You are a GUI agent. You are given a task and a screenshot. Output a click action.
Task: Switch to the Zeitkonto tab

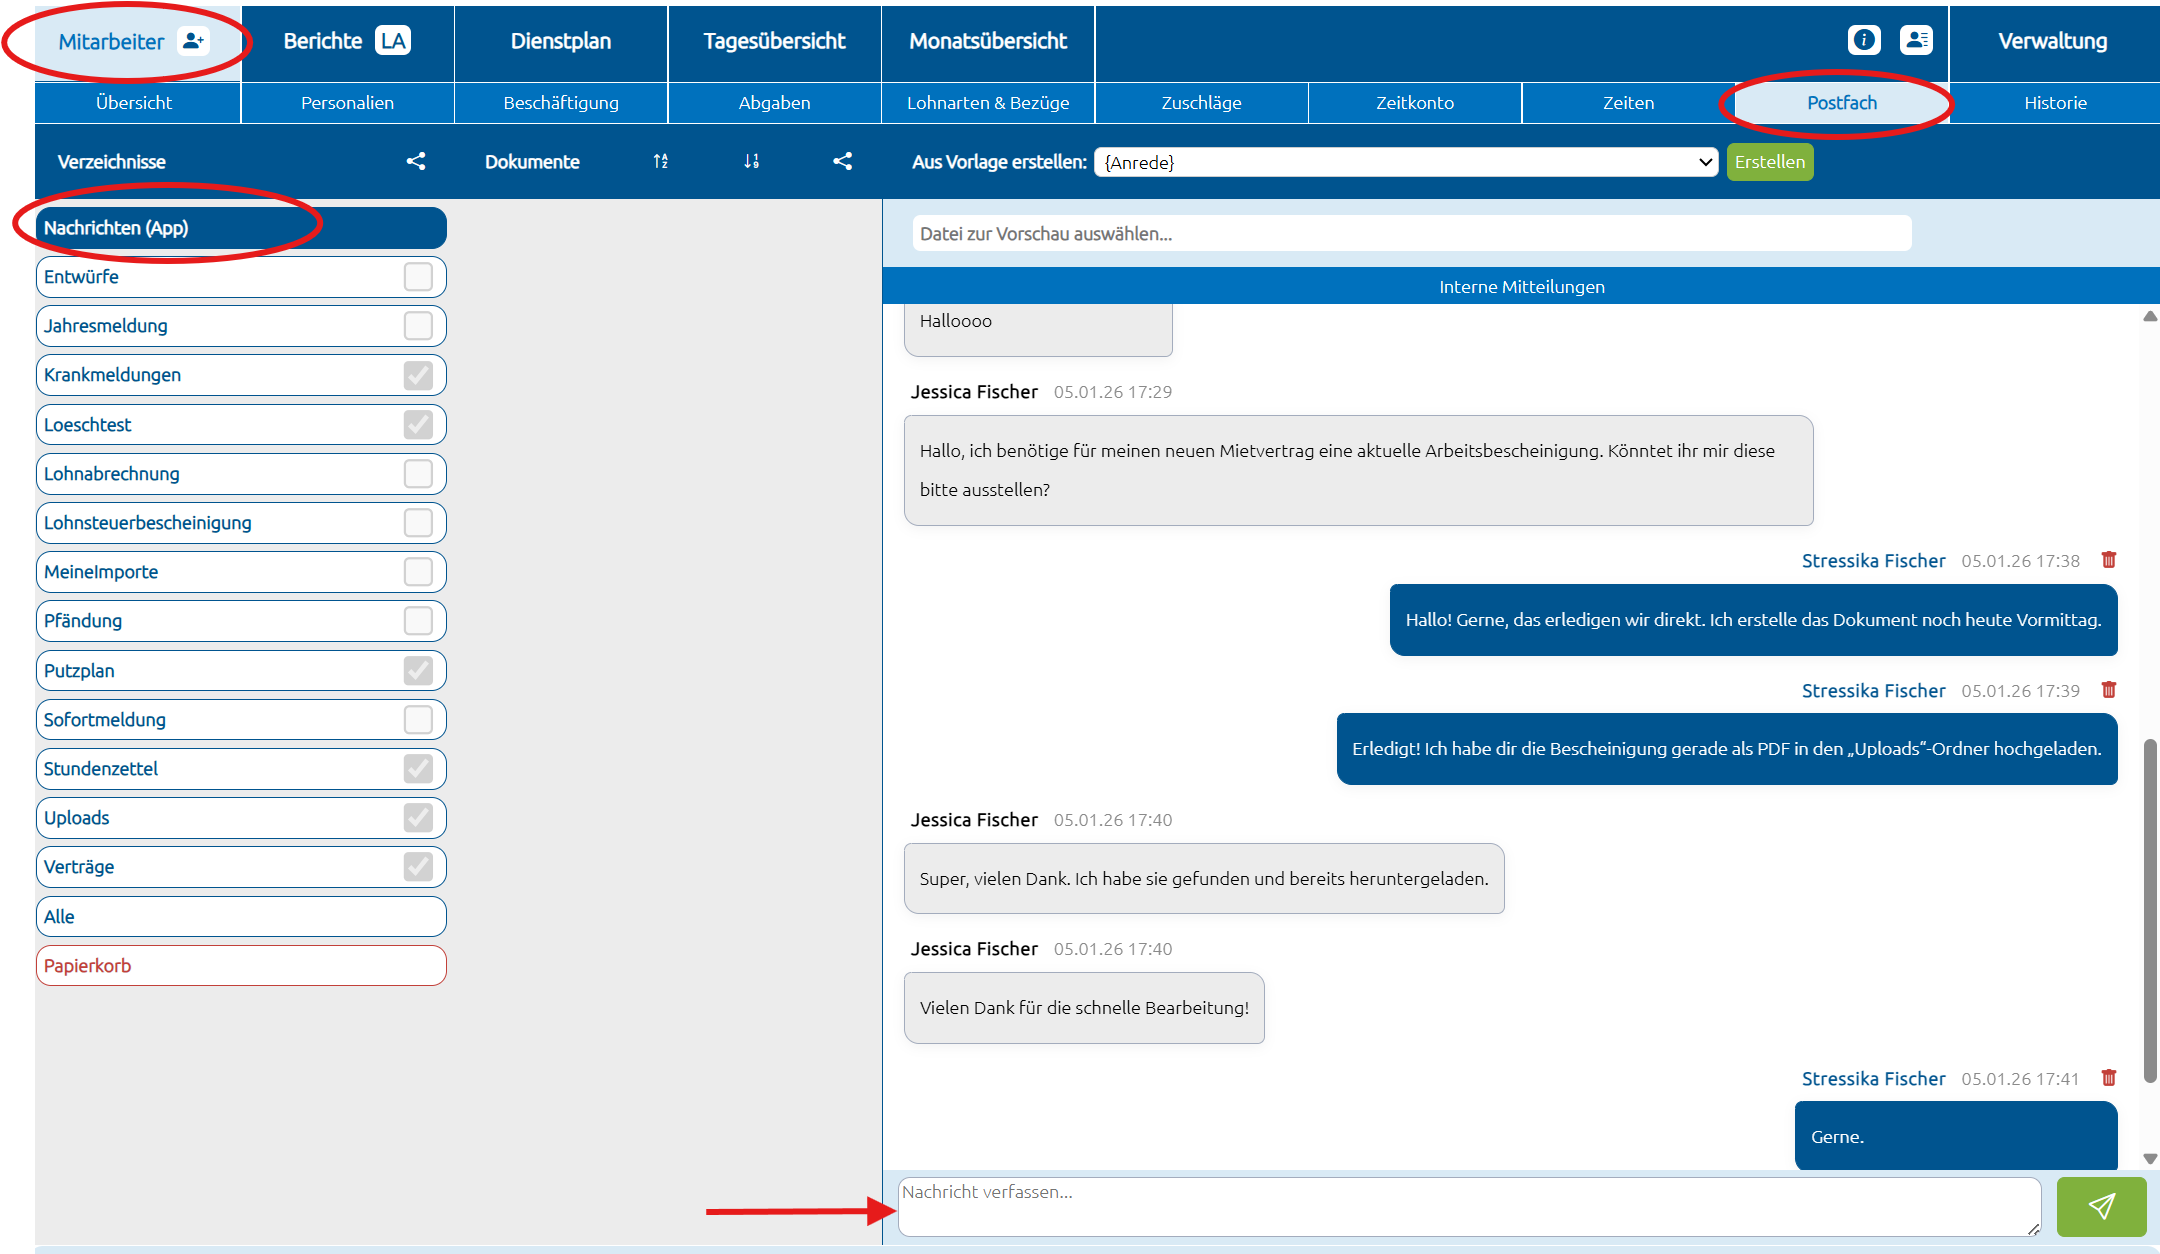pos(1414,103)
